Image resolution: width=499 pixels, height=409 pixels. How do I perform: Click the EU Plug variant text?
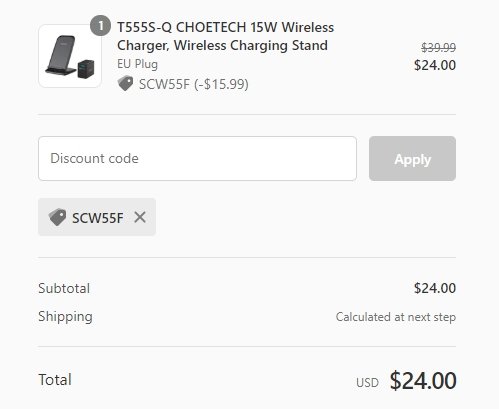tap(137, 64)
